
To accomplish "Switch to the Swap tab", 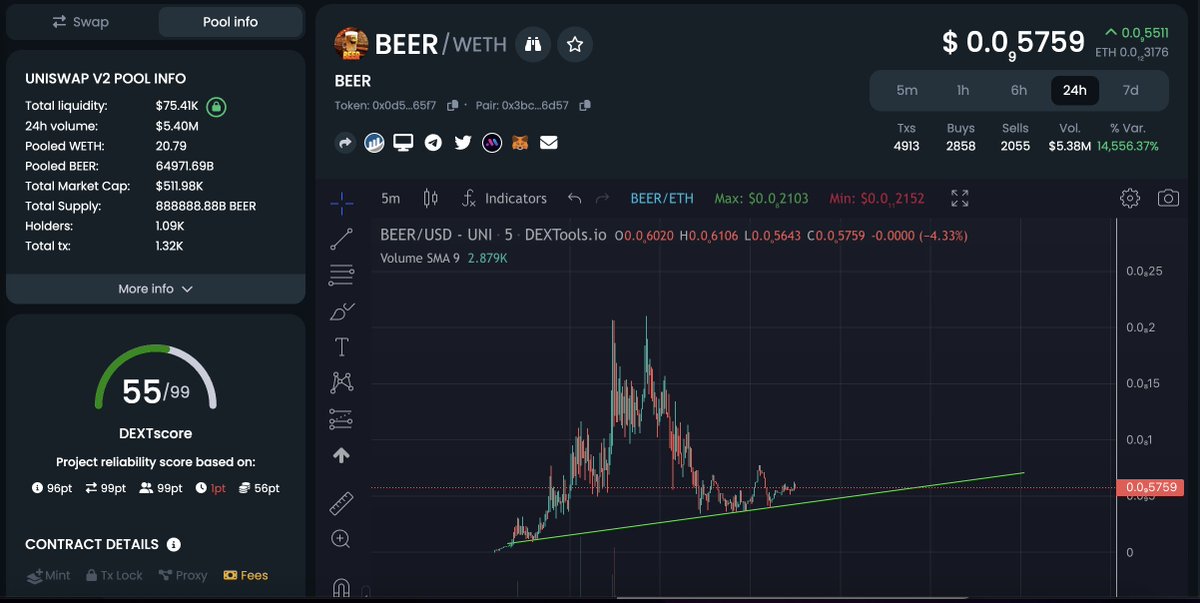I will 82,21.
